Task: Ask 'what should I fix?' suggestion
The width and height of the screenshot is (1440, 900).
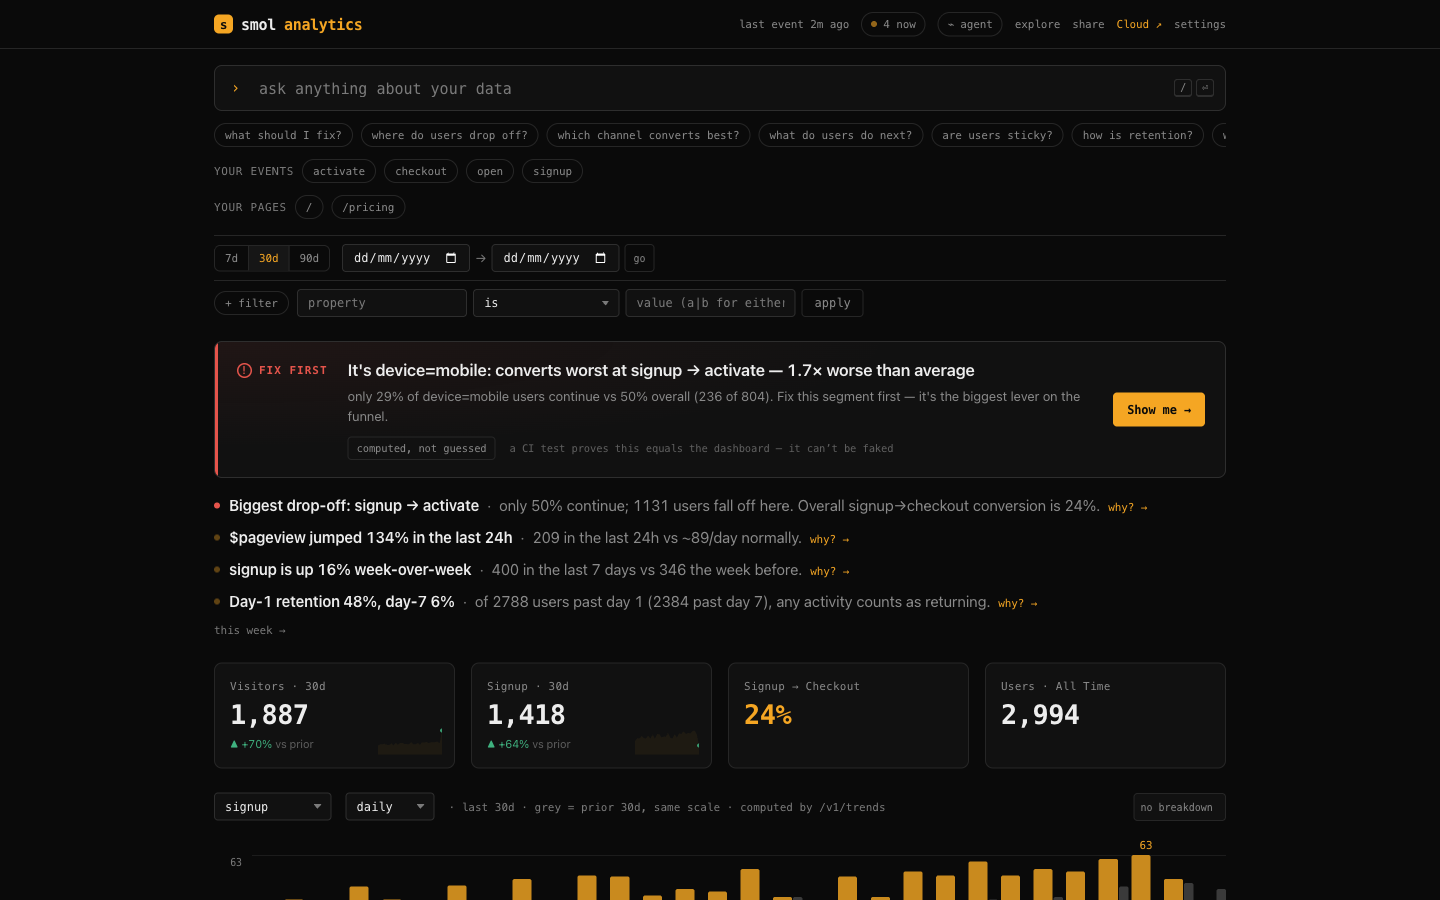Action: click(283, 135)
